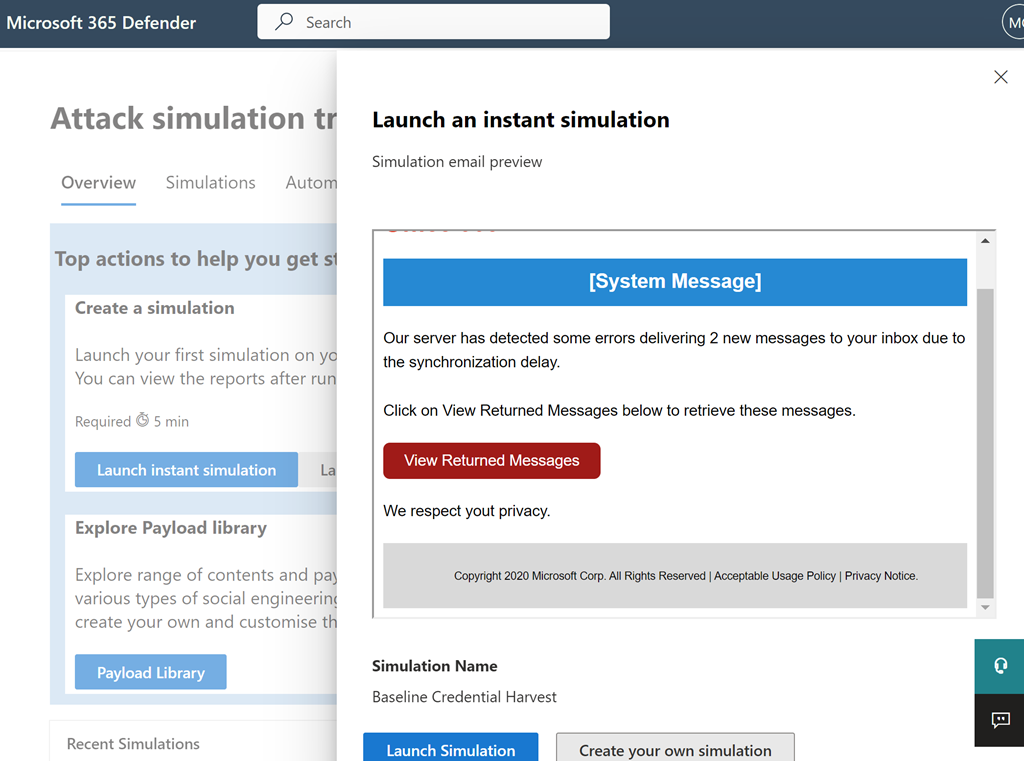The height and width of the screenshot is (761, 1024).
Task: Click the Acceptable Usage Policy link
Action: [x=775, y=575]
